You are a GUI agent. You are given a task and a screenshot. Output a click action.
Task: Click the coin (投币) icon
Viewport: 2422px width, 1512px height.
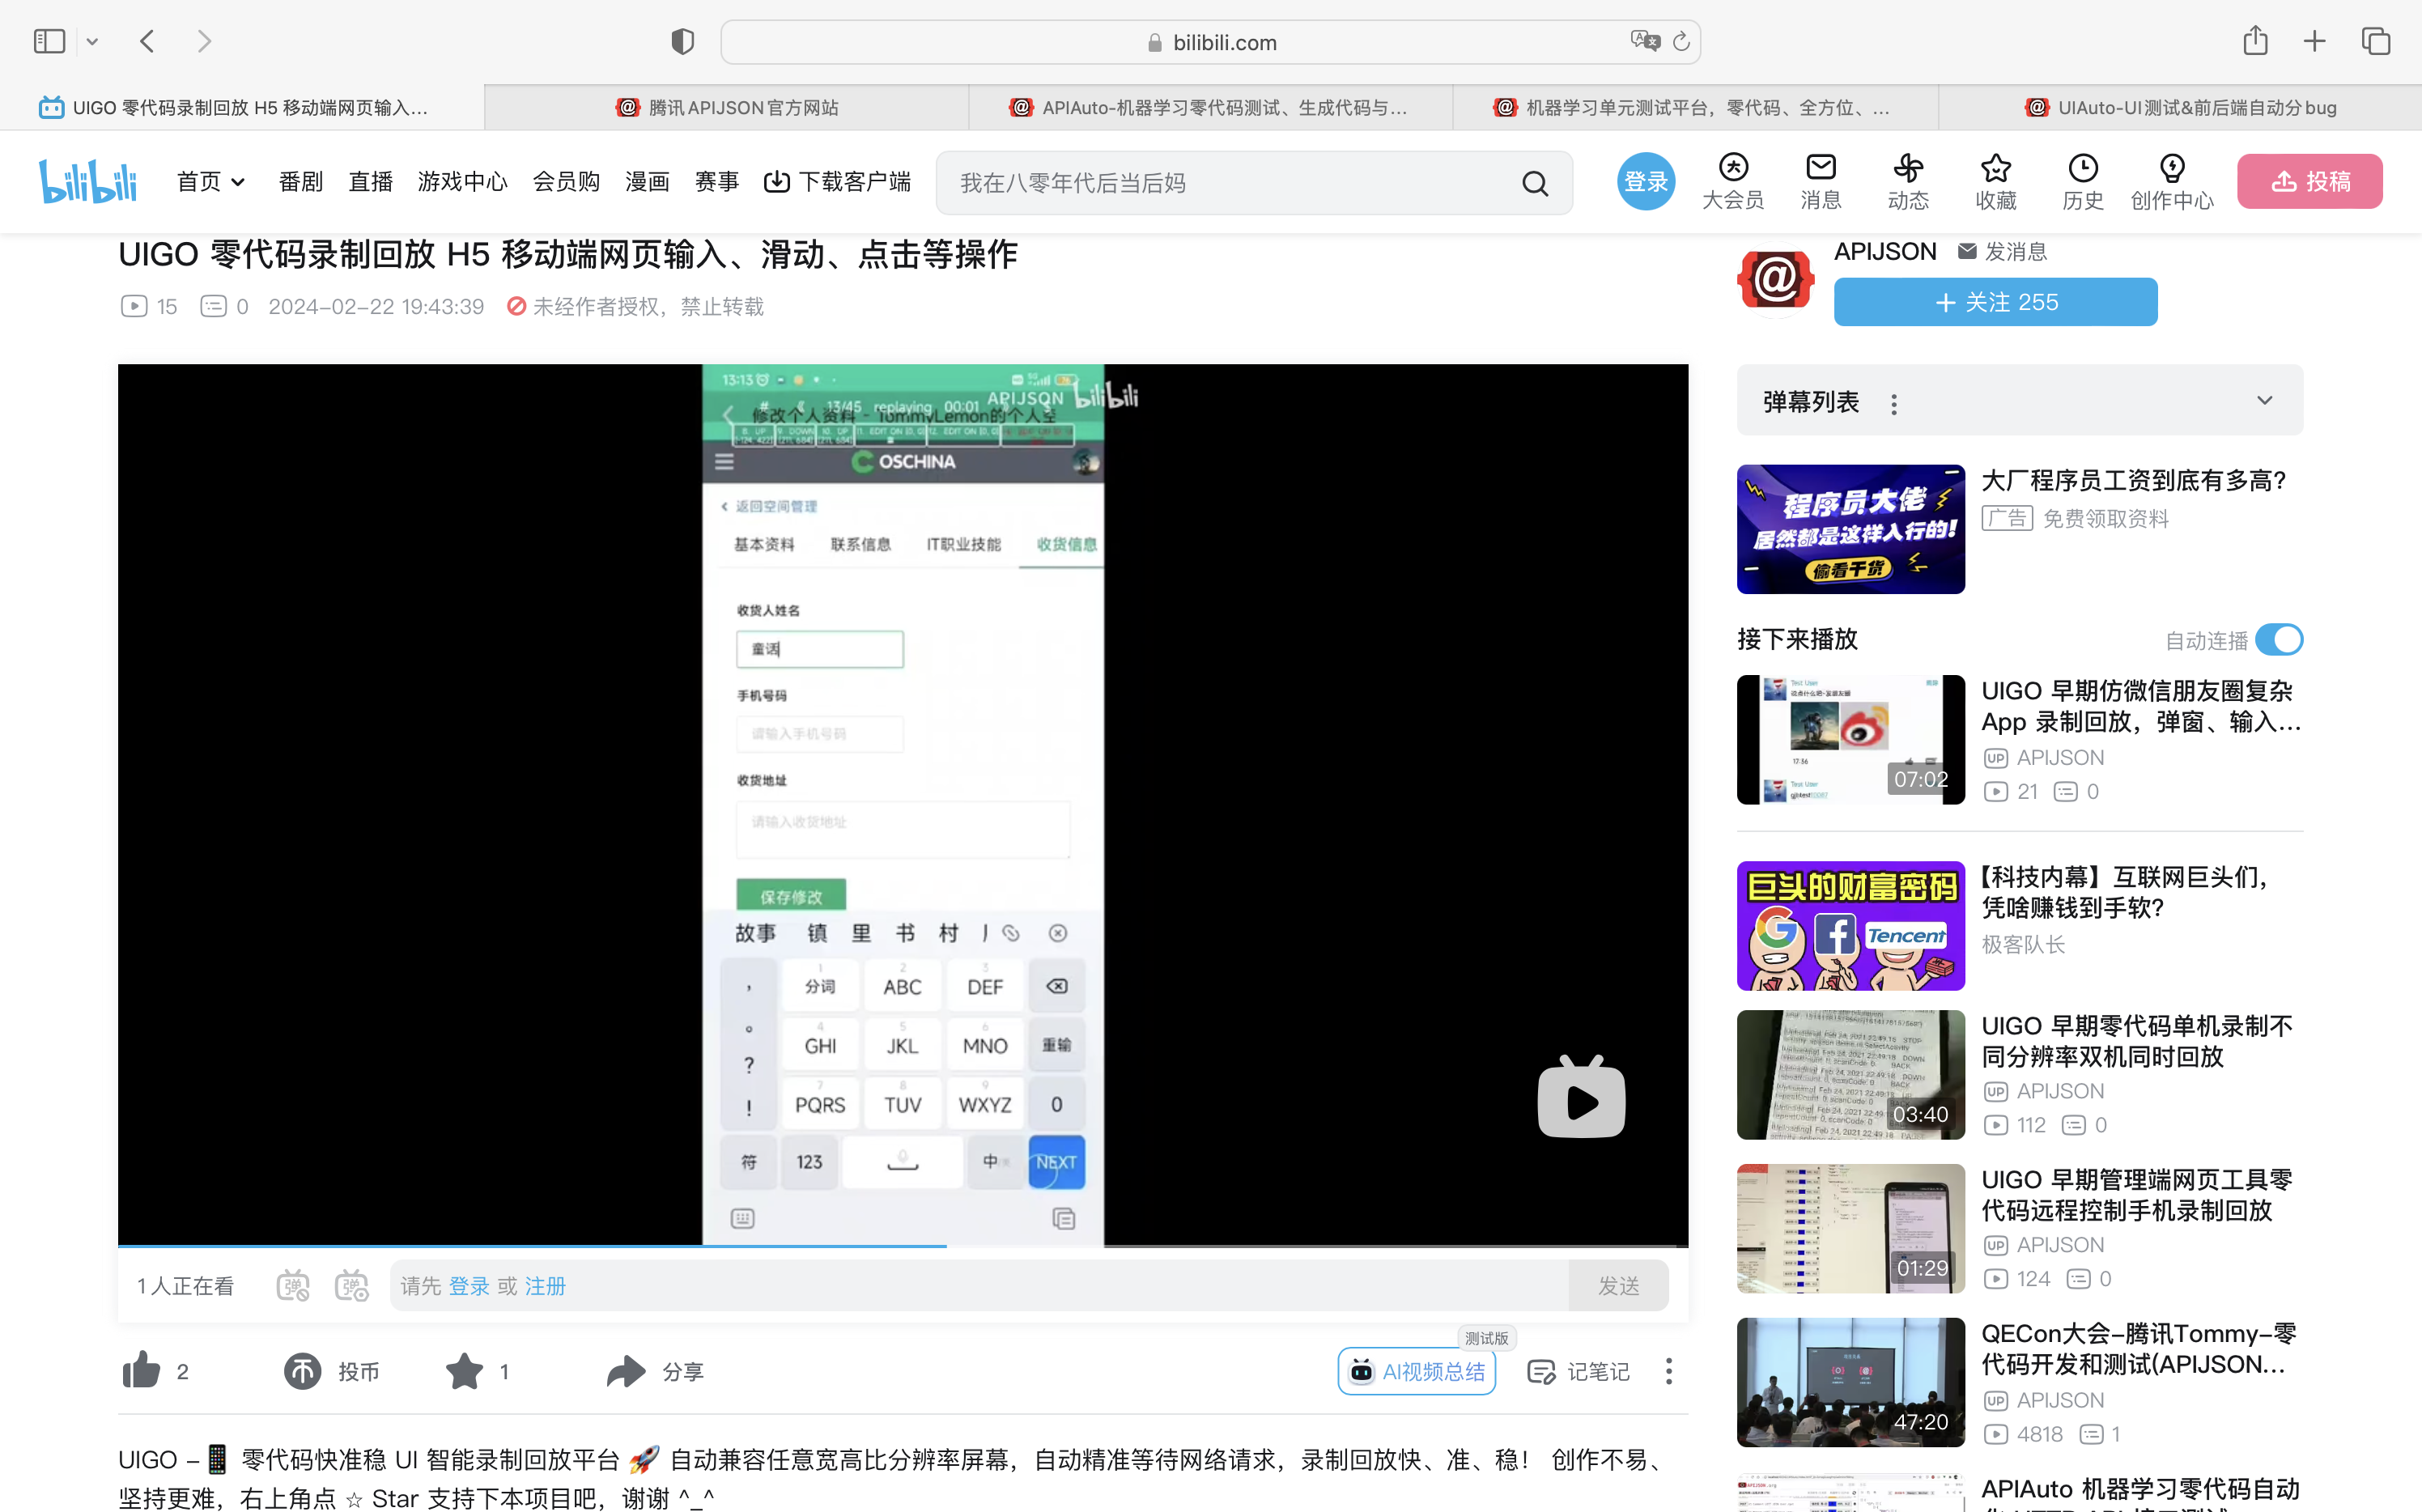302,1371
